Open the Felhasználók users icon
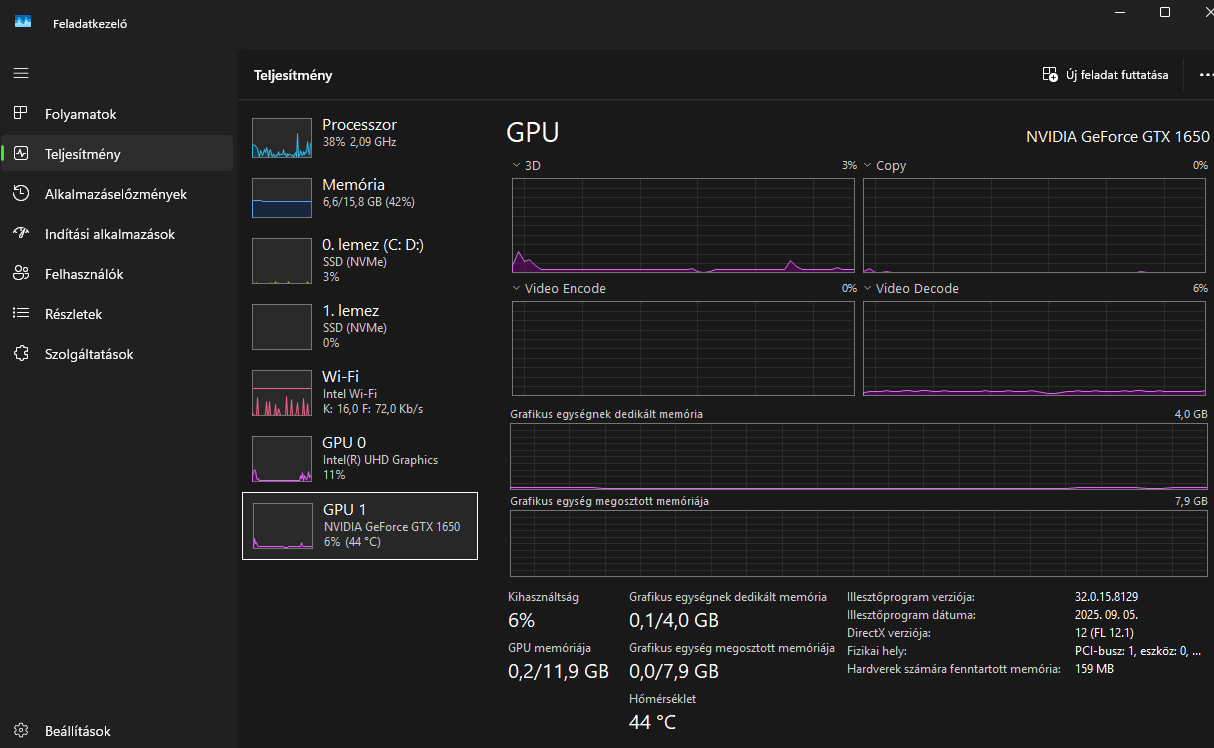 tap(21, 274)
